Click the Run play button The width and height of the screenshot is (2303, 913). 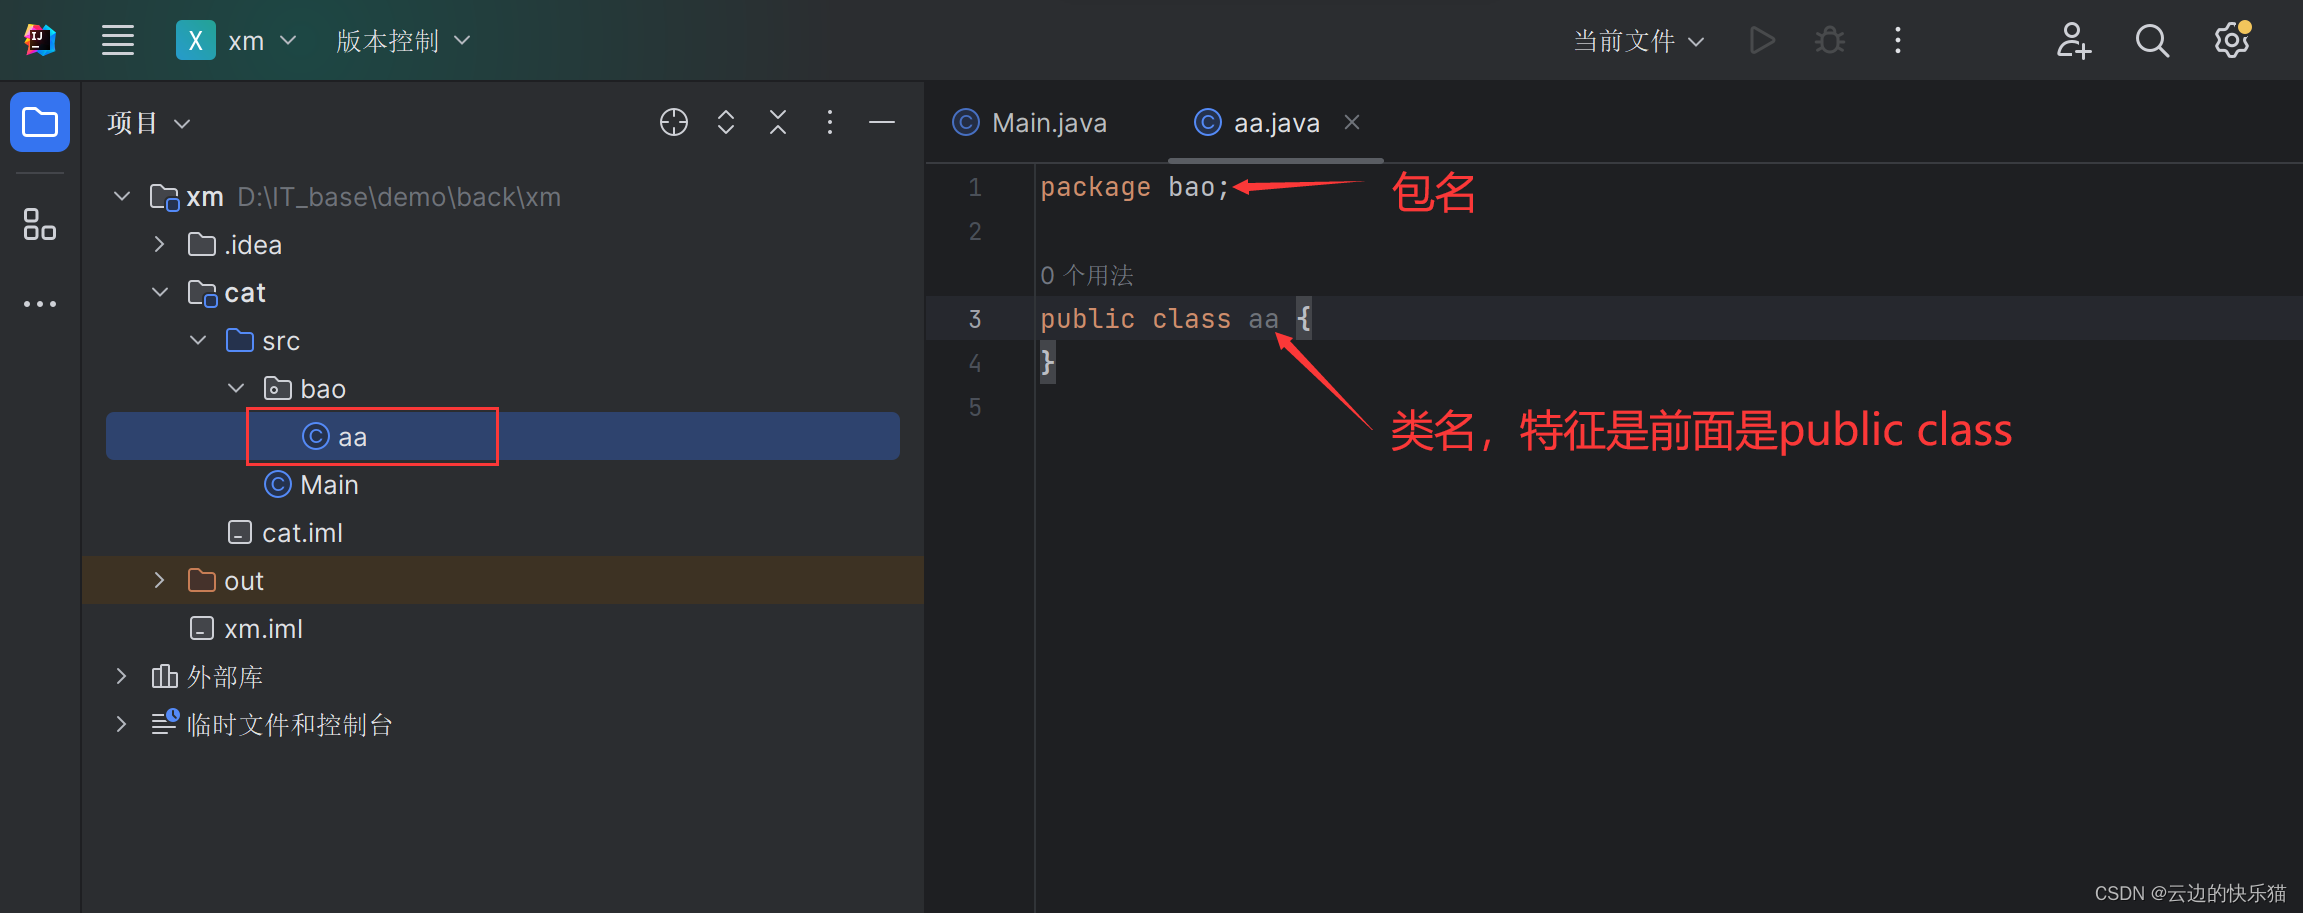pos(1762,41)
